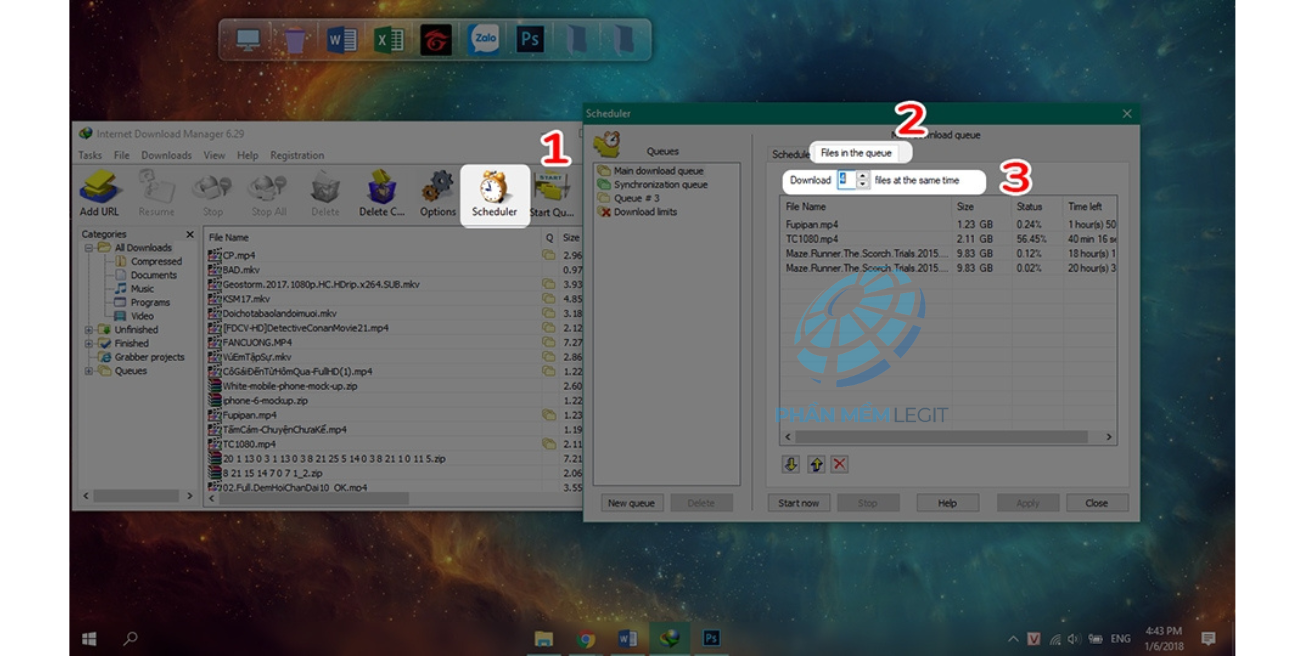Viewport: 1305px width, 656px height.
Task: Click the simultaneous downloads number field
Action: [x=846, y=180]
